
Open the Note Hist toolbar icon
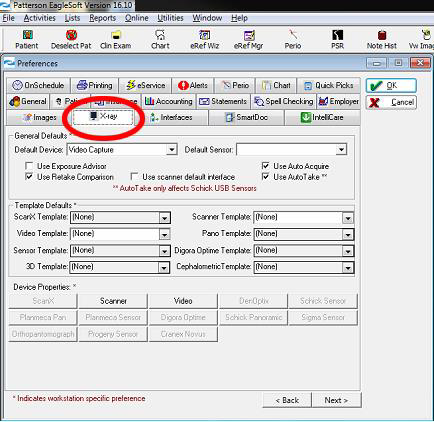click(x=382, y=40)
